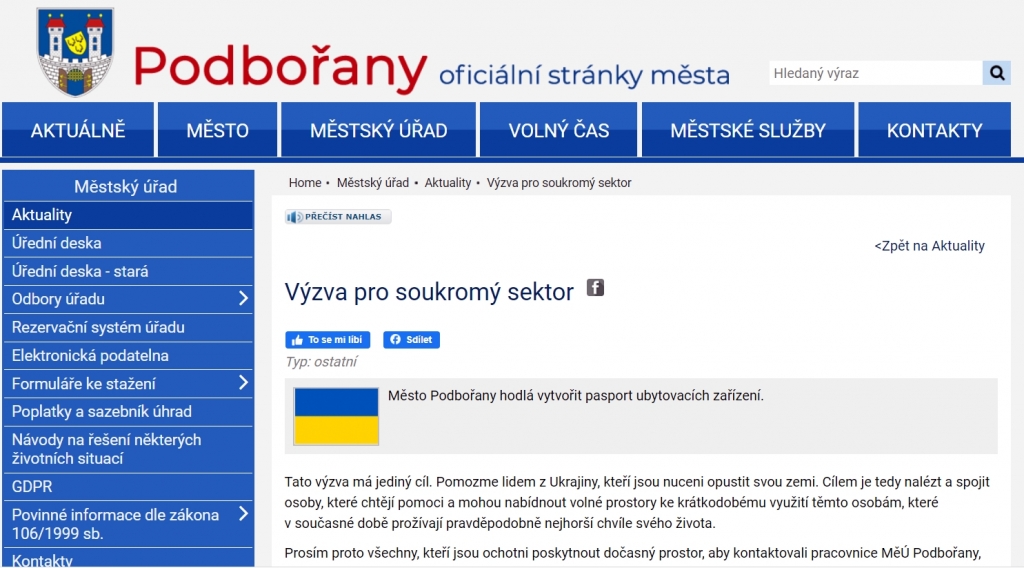
Task: Go to KONTAKTY in the top navigation
Action: [934, 130]
